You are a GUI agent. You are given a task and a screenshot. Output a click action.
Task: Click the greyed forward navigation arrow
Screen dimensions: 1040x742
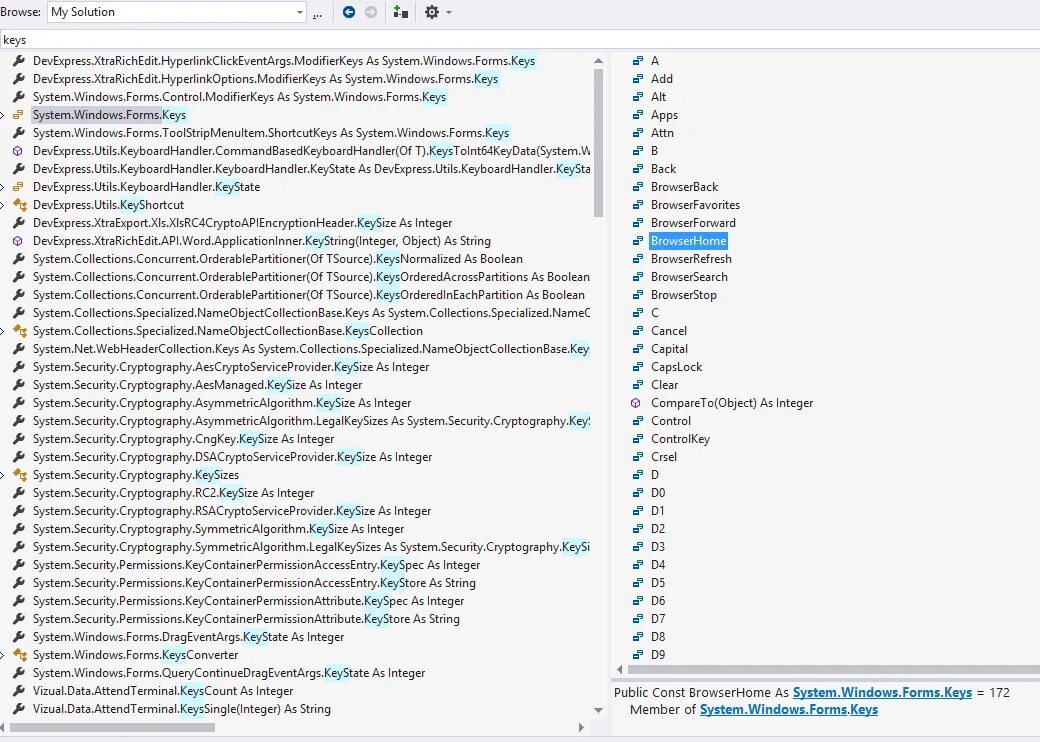371,12
